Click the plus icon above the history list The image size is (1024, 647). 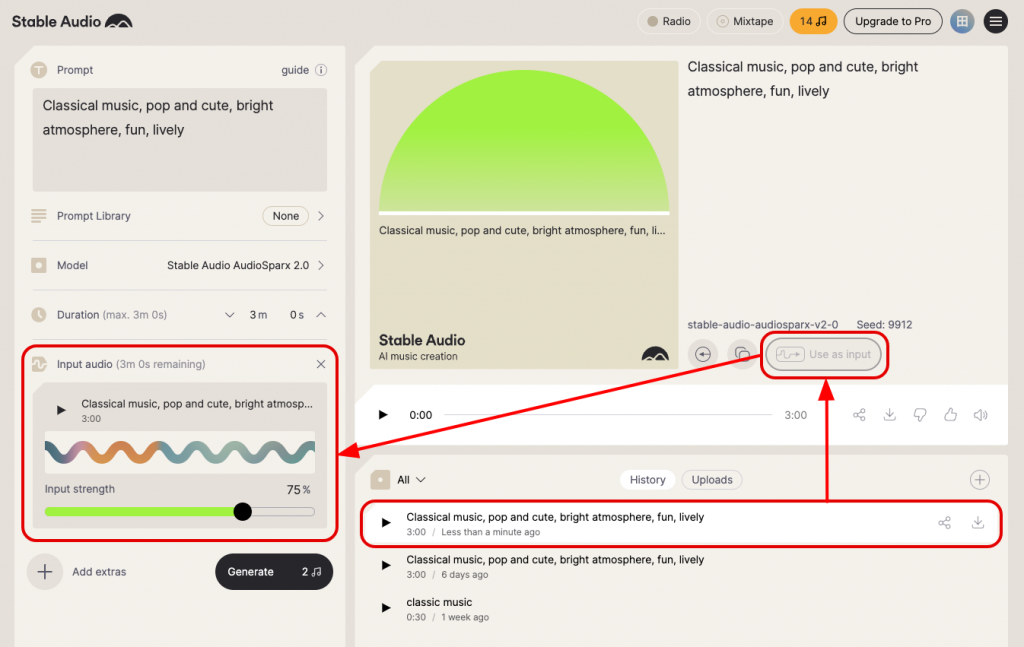click(x=980, y=480)
